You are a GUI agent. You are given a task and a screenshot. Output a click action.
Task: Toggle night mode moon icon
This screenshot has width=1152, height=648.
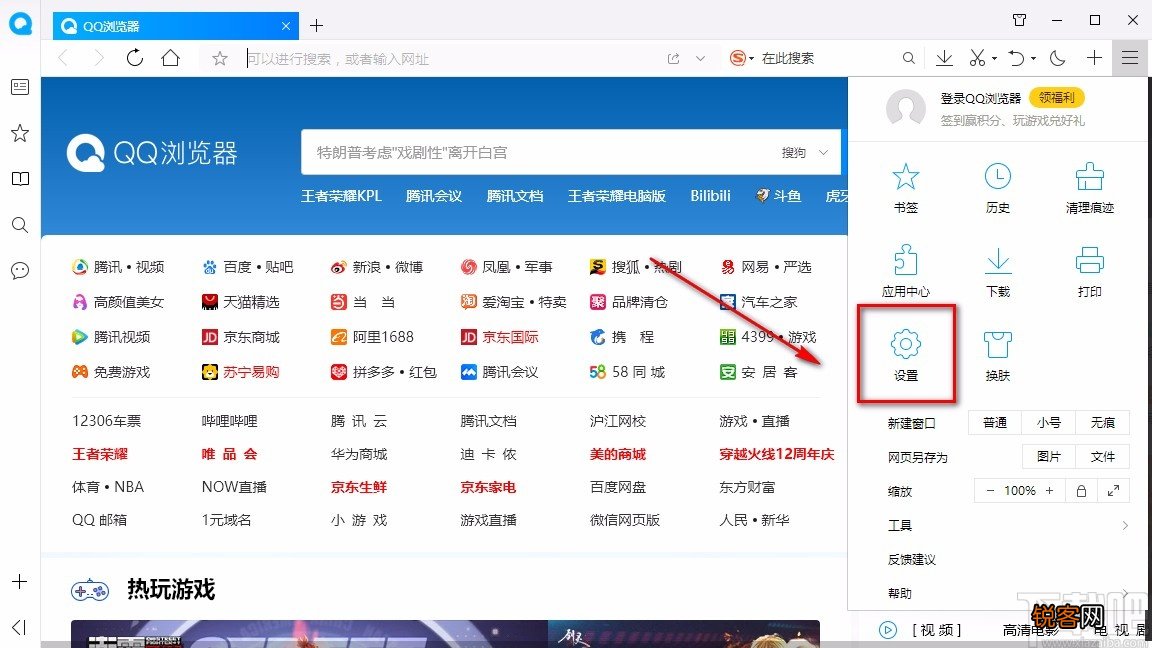1057,58
